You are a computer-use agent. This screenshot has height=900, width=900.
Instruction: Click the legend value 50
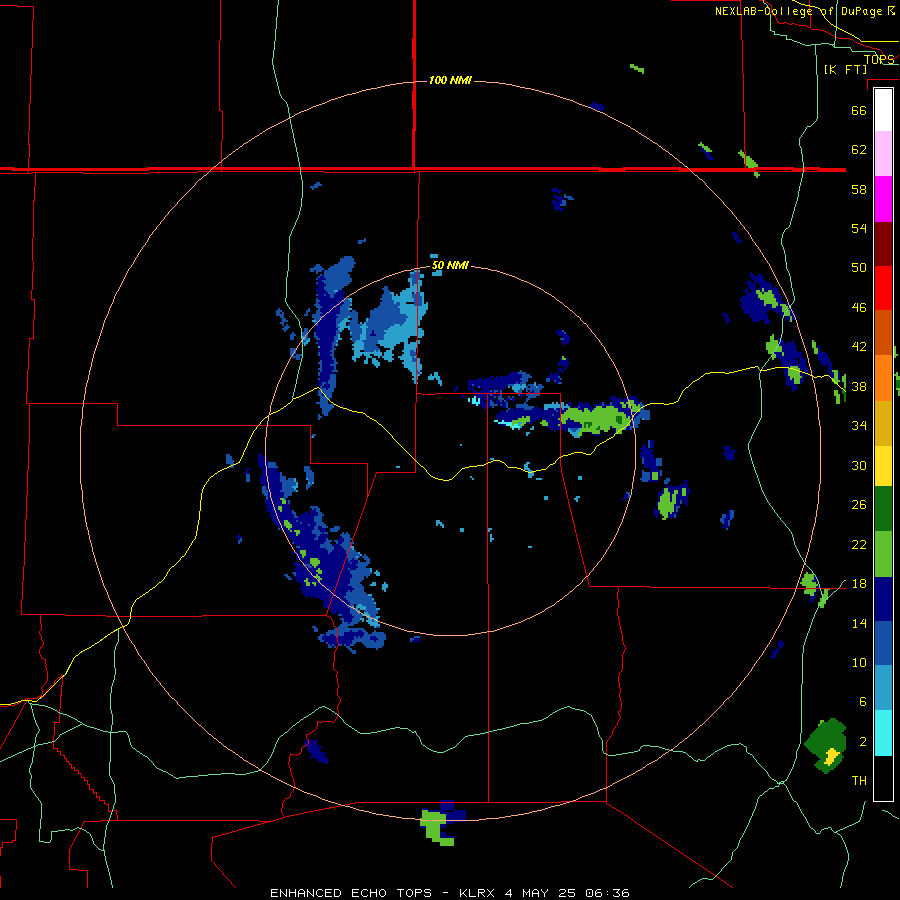[859, 267]
